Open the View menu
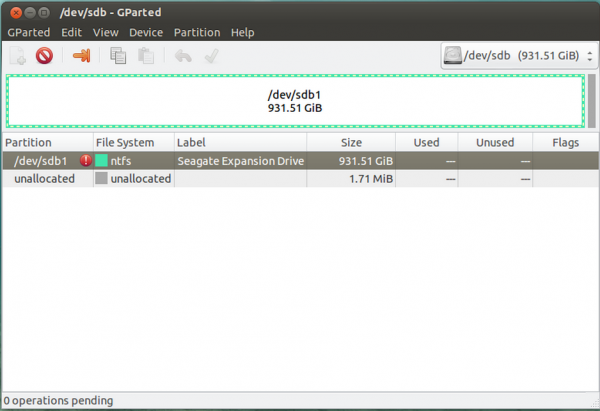600x411 pixels. 106,32
